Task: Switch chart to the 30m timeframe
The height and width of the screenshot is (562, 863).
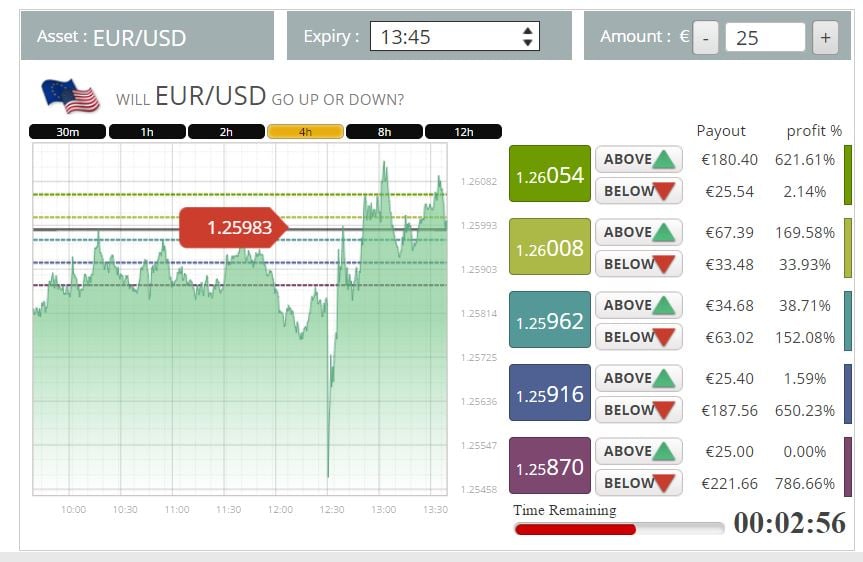Action: pos(67,132)
